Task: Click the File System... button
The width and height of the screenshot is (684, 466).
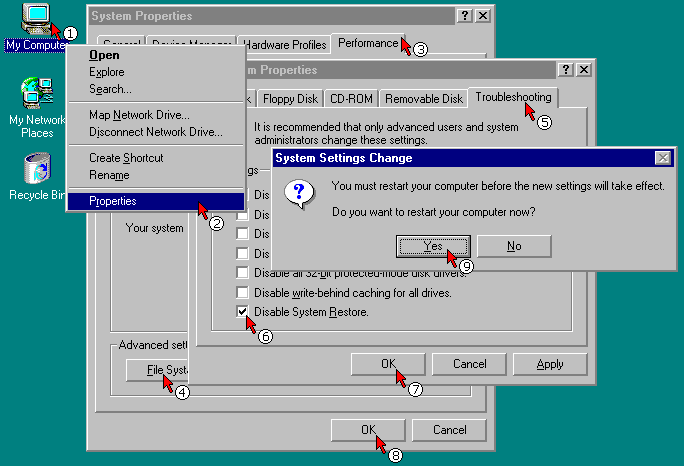Action: pos(157,370)
